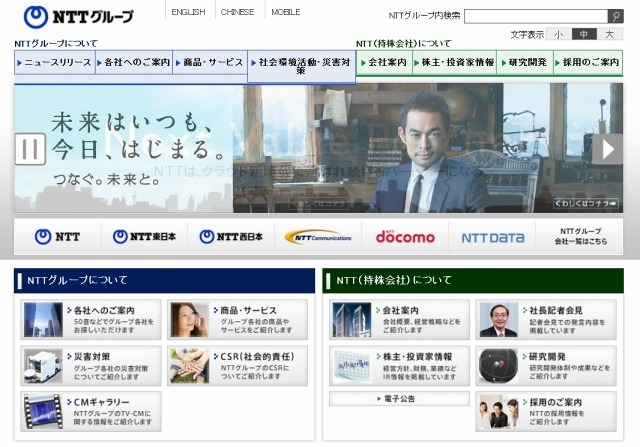Open 災害対策 card title link
This screenshot has width=640, height=447.
tap(92, 357)
